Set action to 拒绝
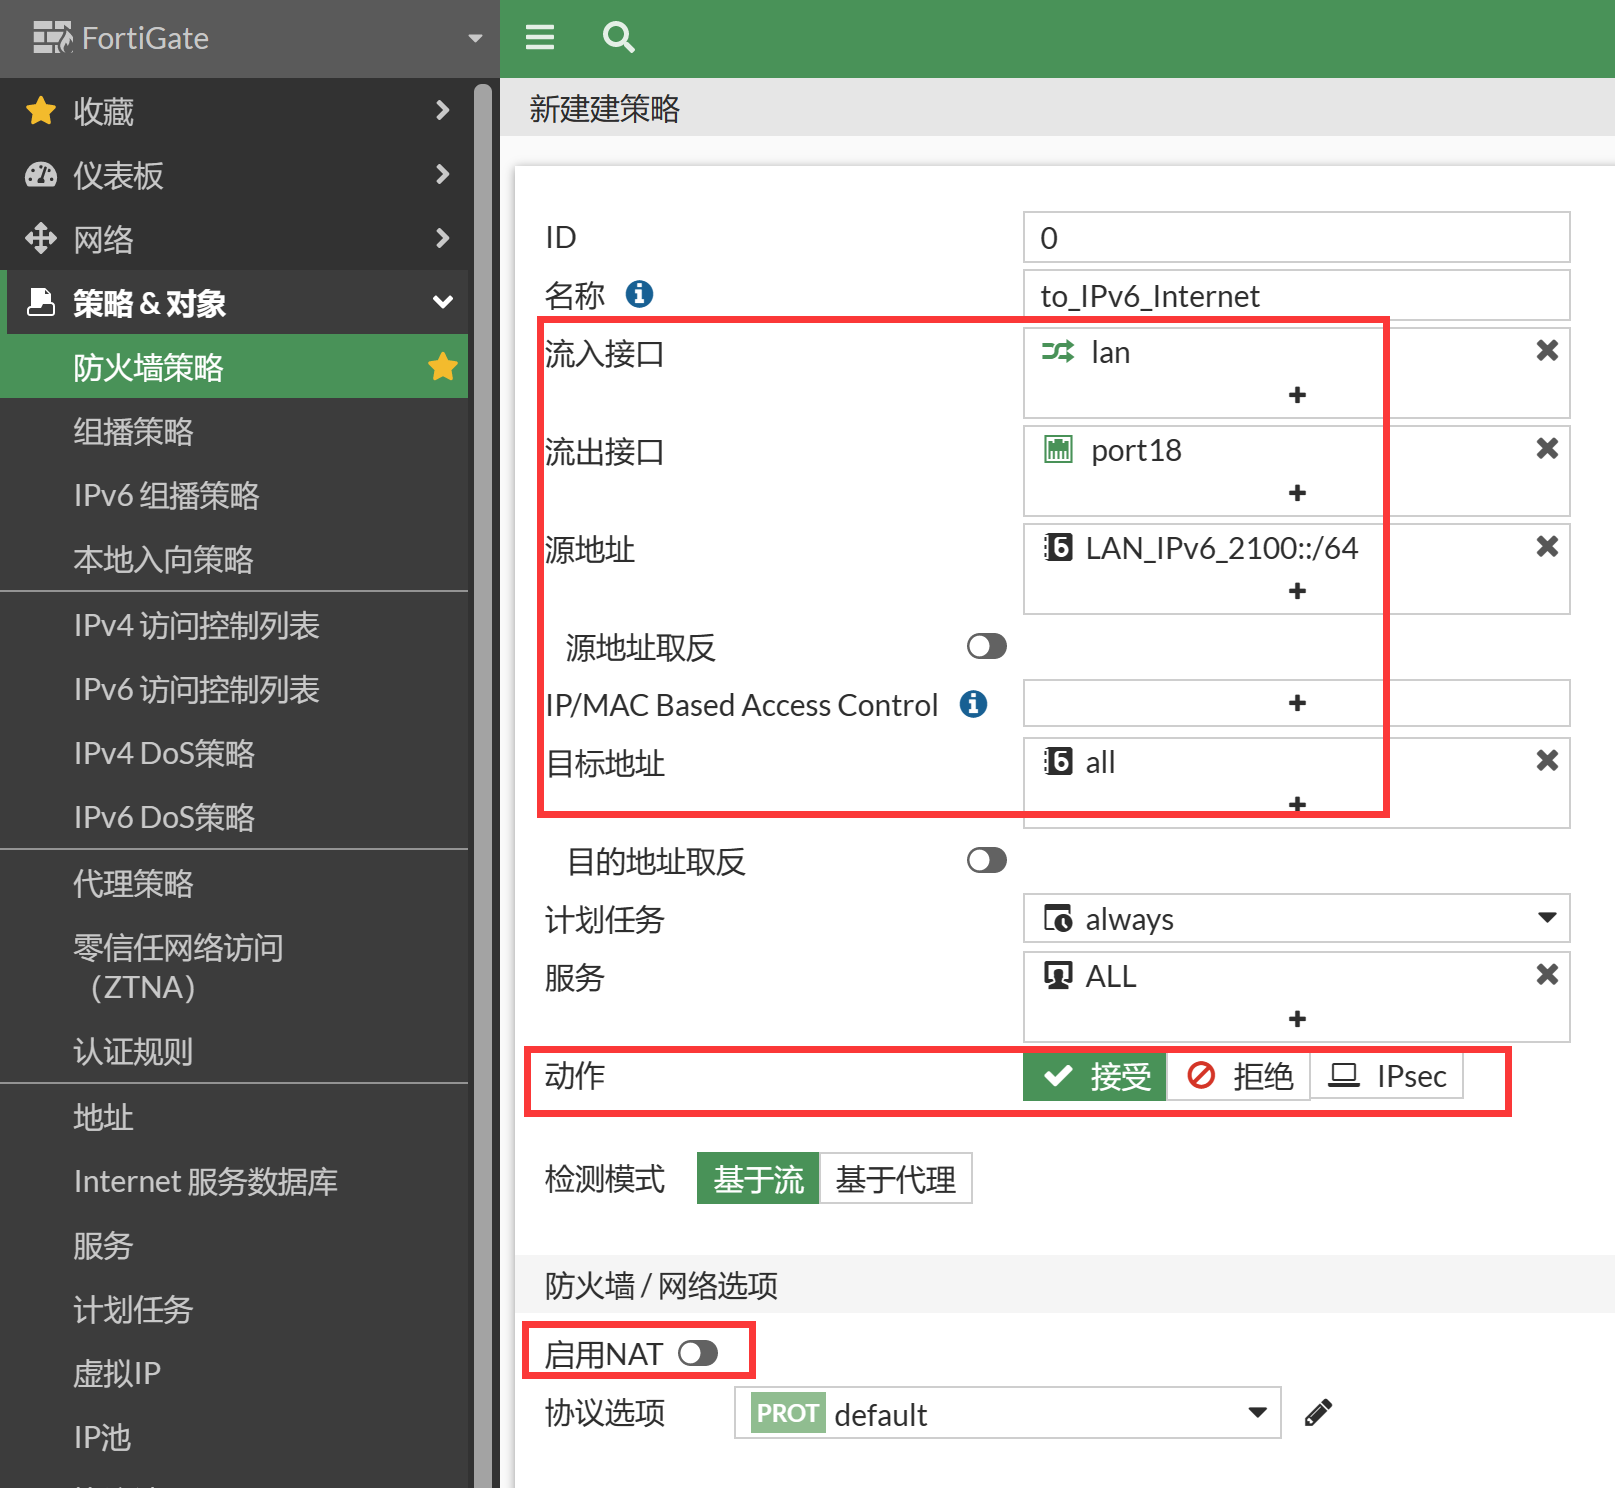The width and height of the screenshot is (1615, 1488). click(x=1239, y=1077)
